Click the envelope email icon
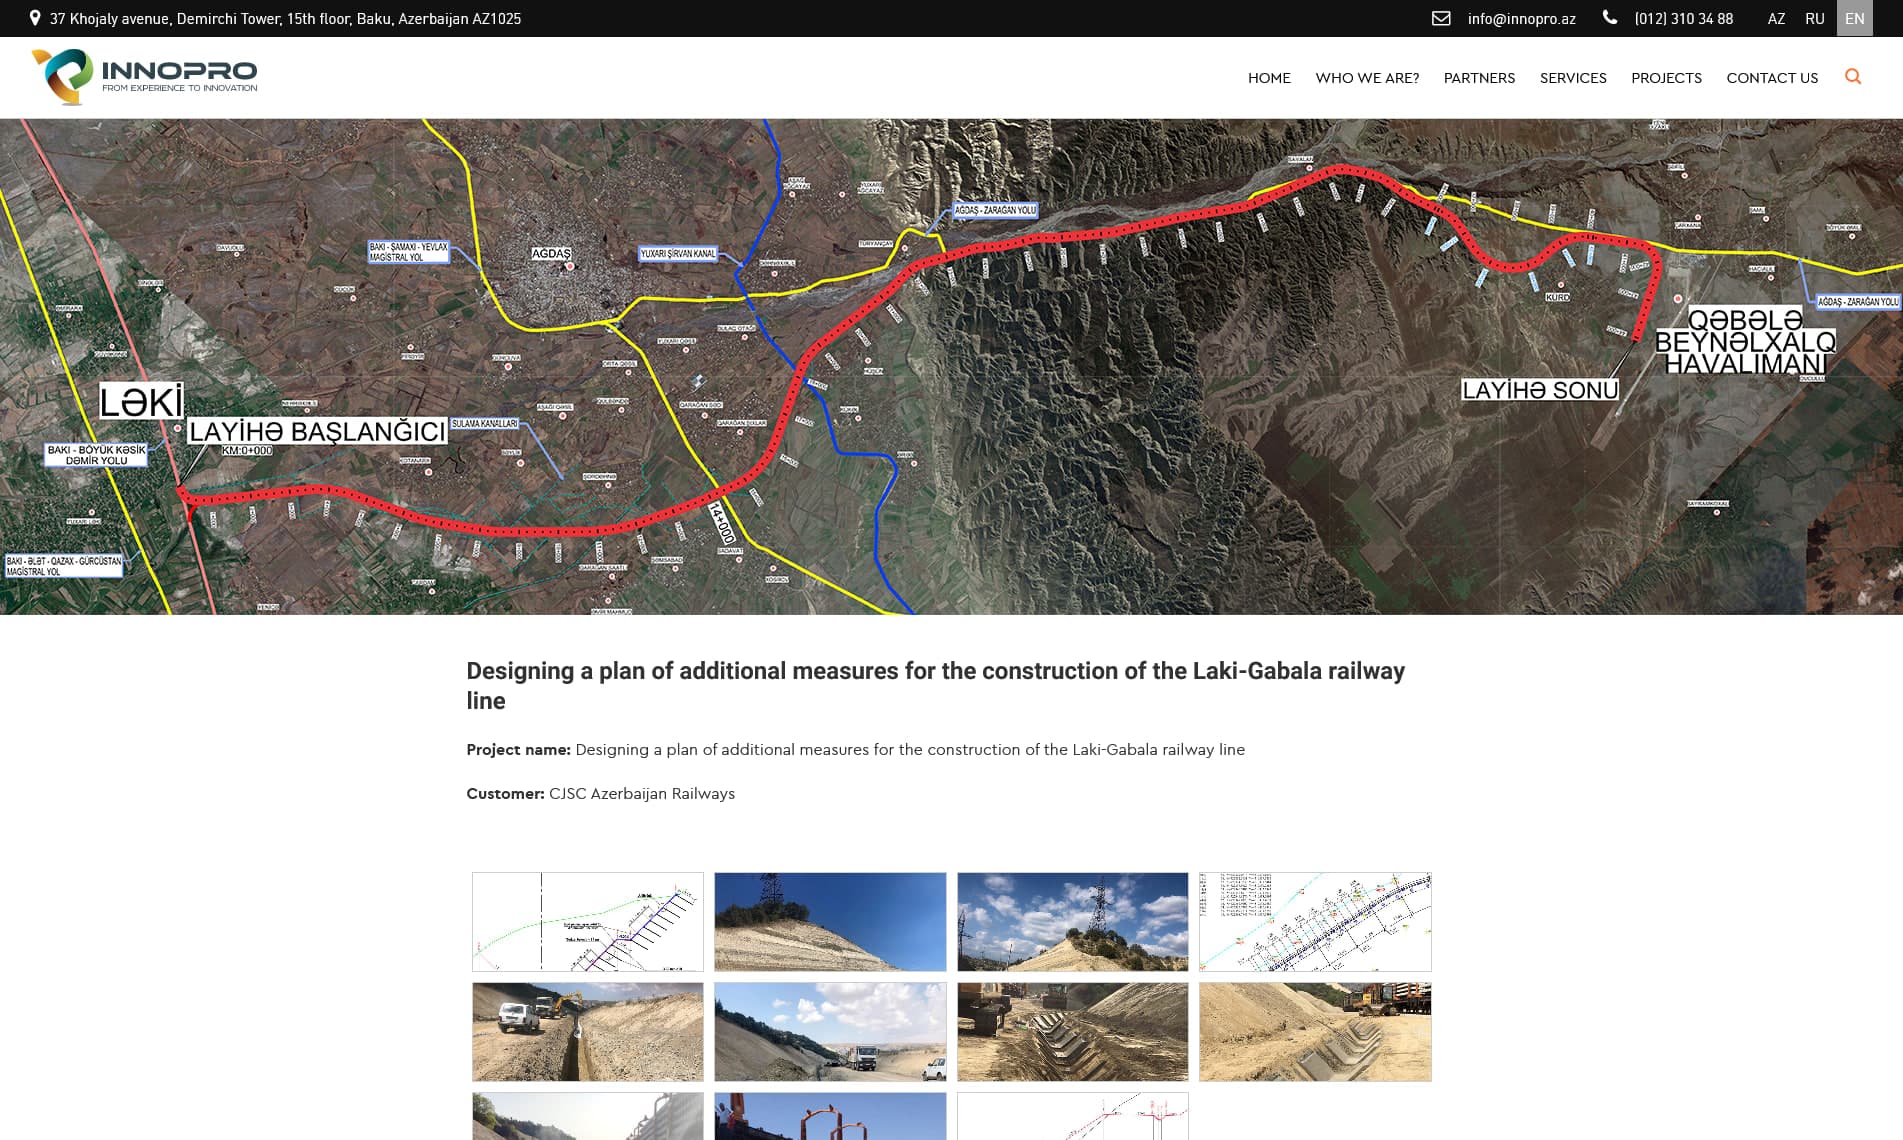The height and width of the screenshot is (1140, 1903). coord(1441,18)
